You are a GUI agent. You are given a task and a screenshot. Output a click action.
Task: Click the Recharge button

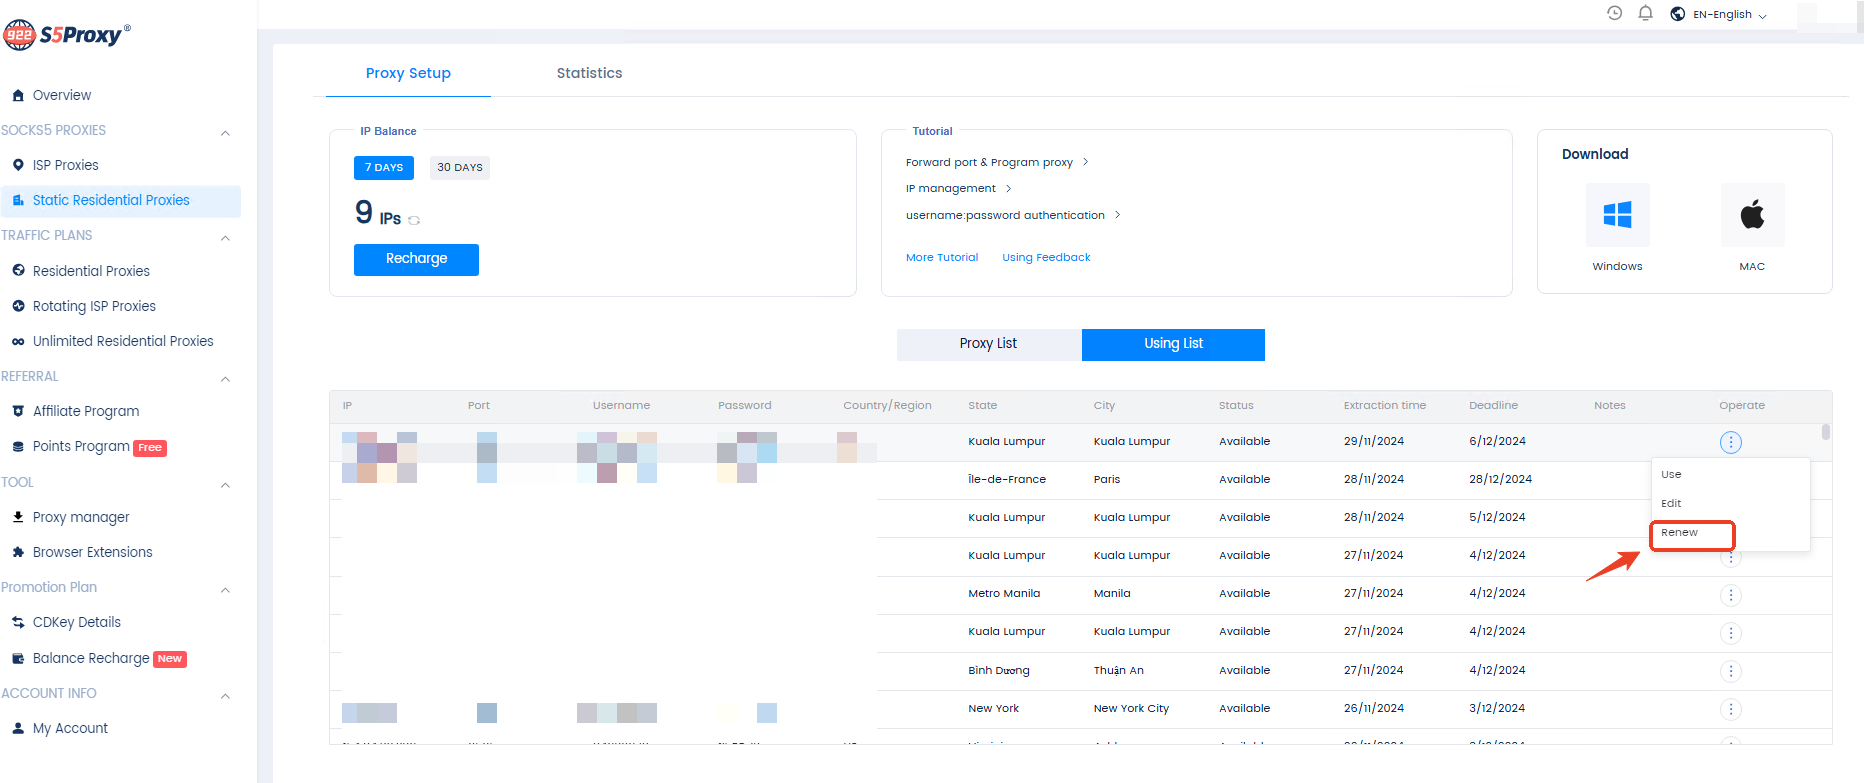(416, 259)
